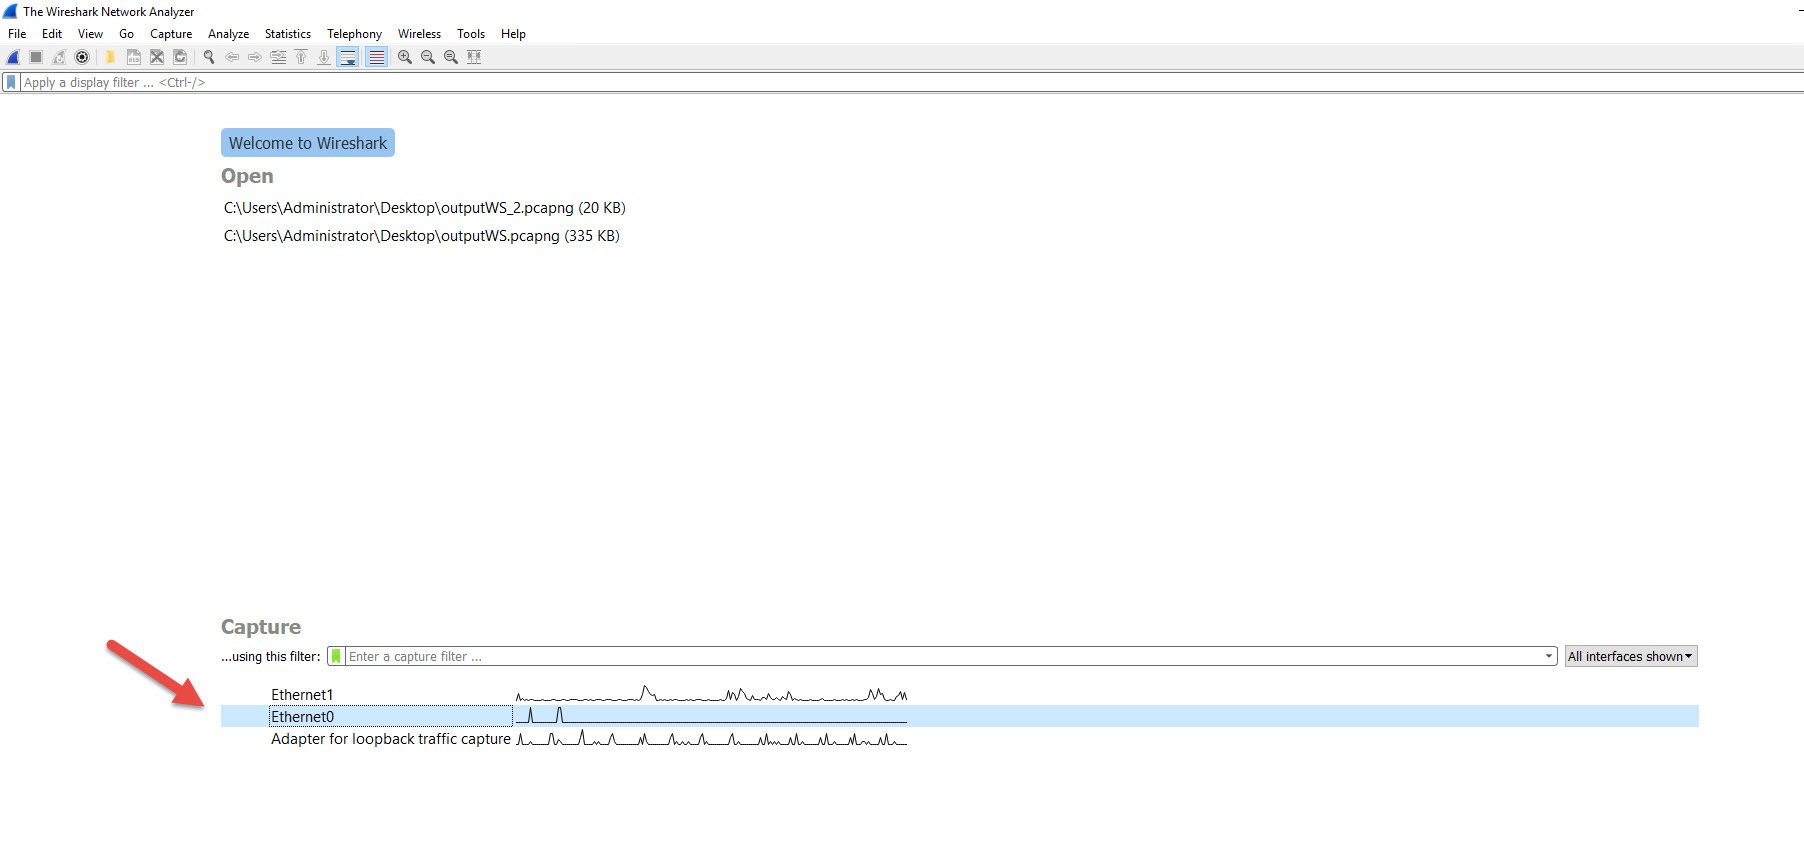Select the Ethernet1 interface
Image resolution: width=1804 pixels, height=849 pixels.
pyautogui.click(x=302, y=694)
